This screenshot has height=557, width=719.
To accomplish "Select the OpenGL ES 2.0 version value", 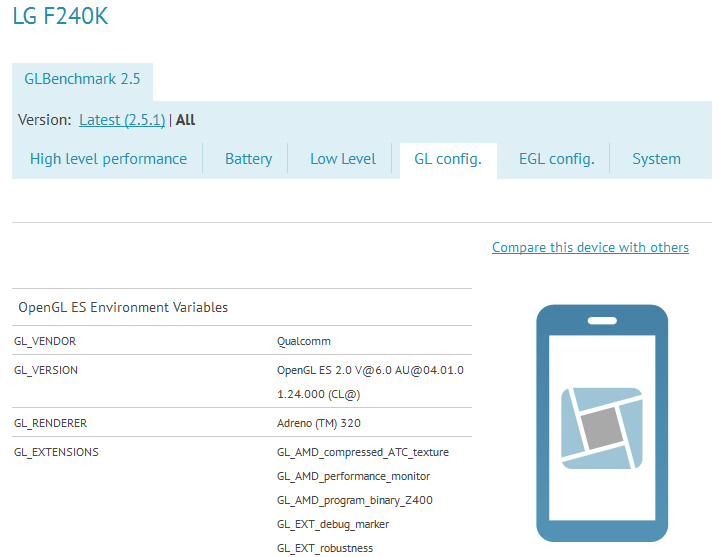I will point(370,370).
